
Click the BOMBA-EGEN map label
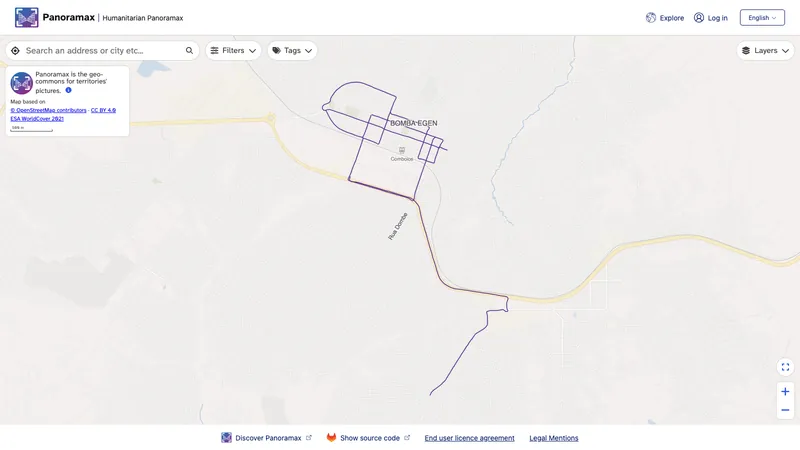coord(414,123)
